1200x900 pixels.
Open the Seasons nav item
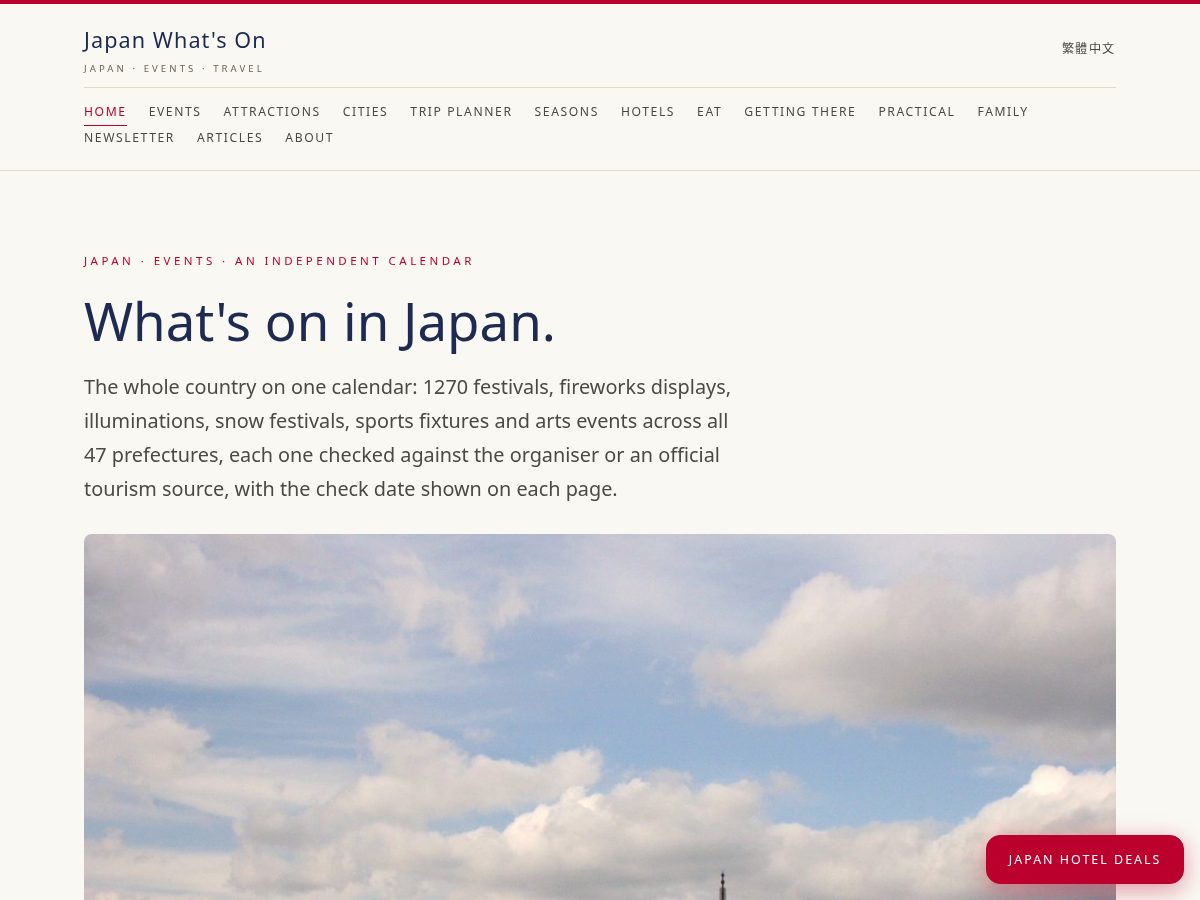coord(566,112)
